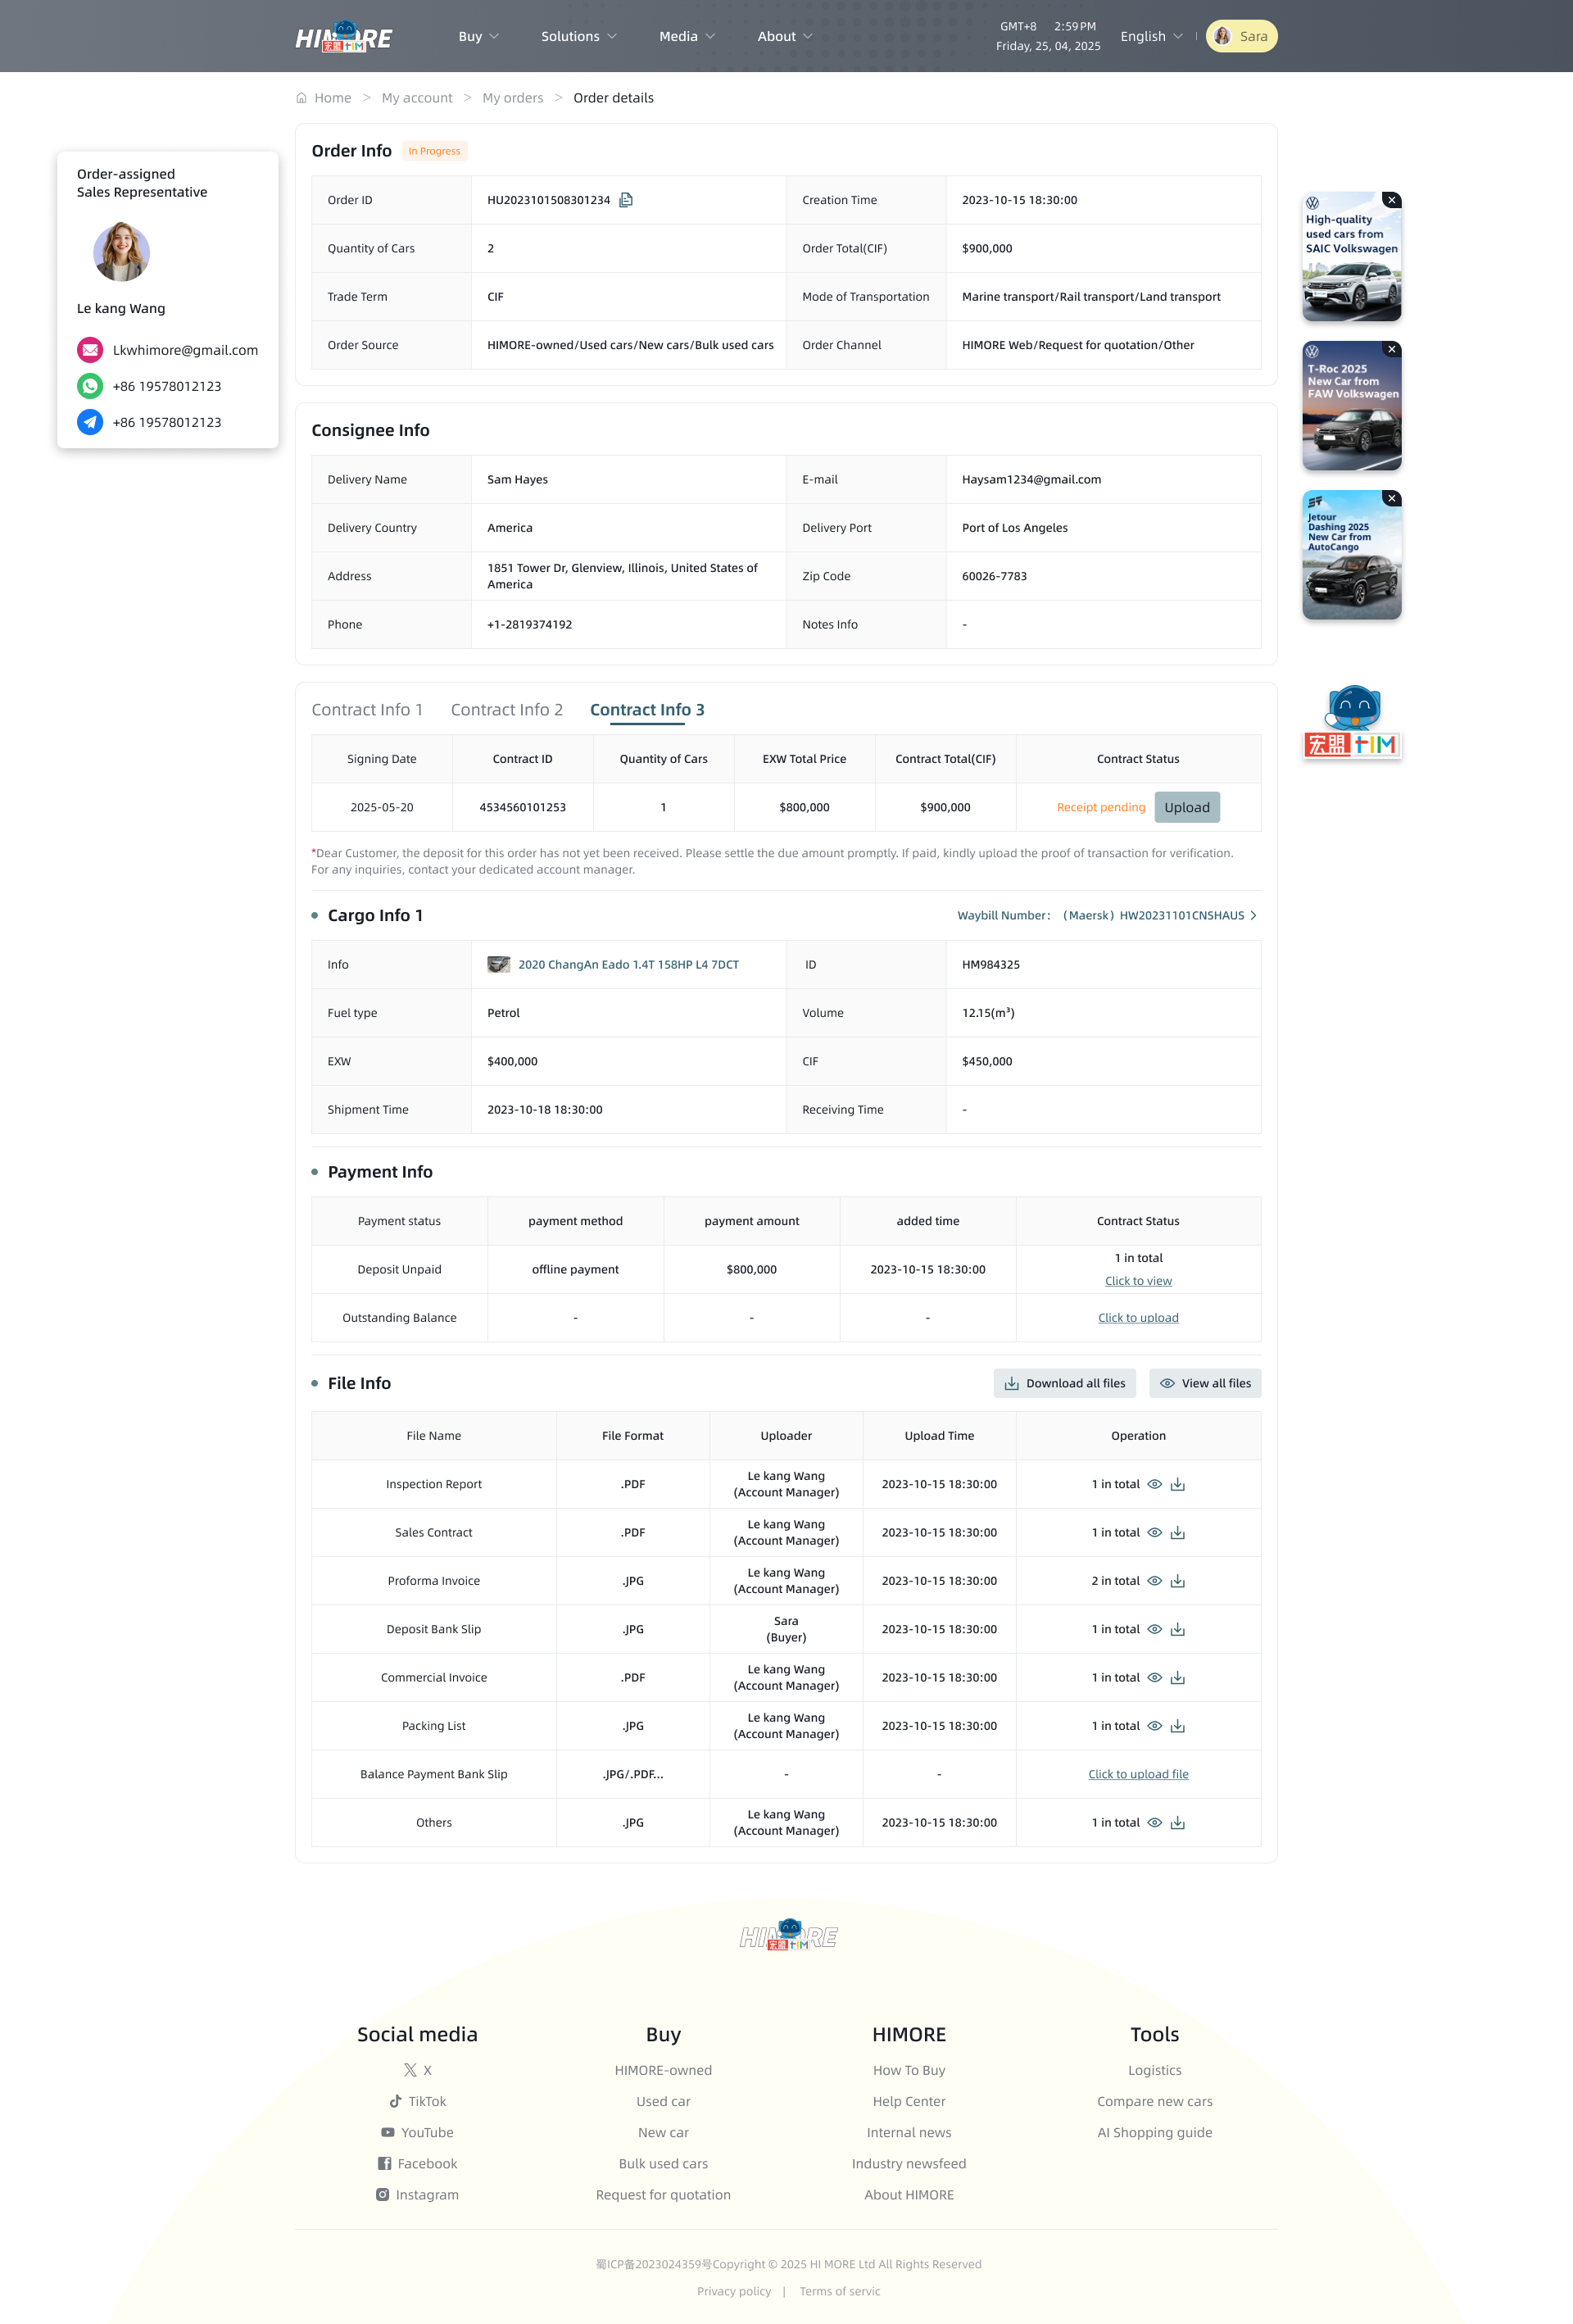Click the email icon for sales representative
1573x2324 pixels.
tap(90, 350)
